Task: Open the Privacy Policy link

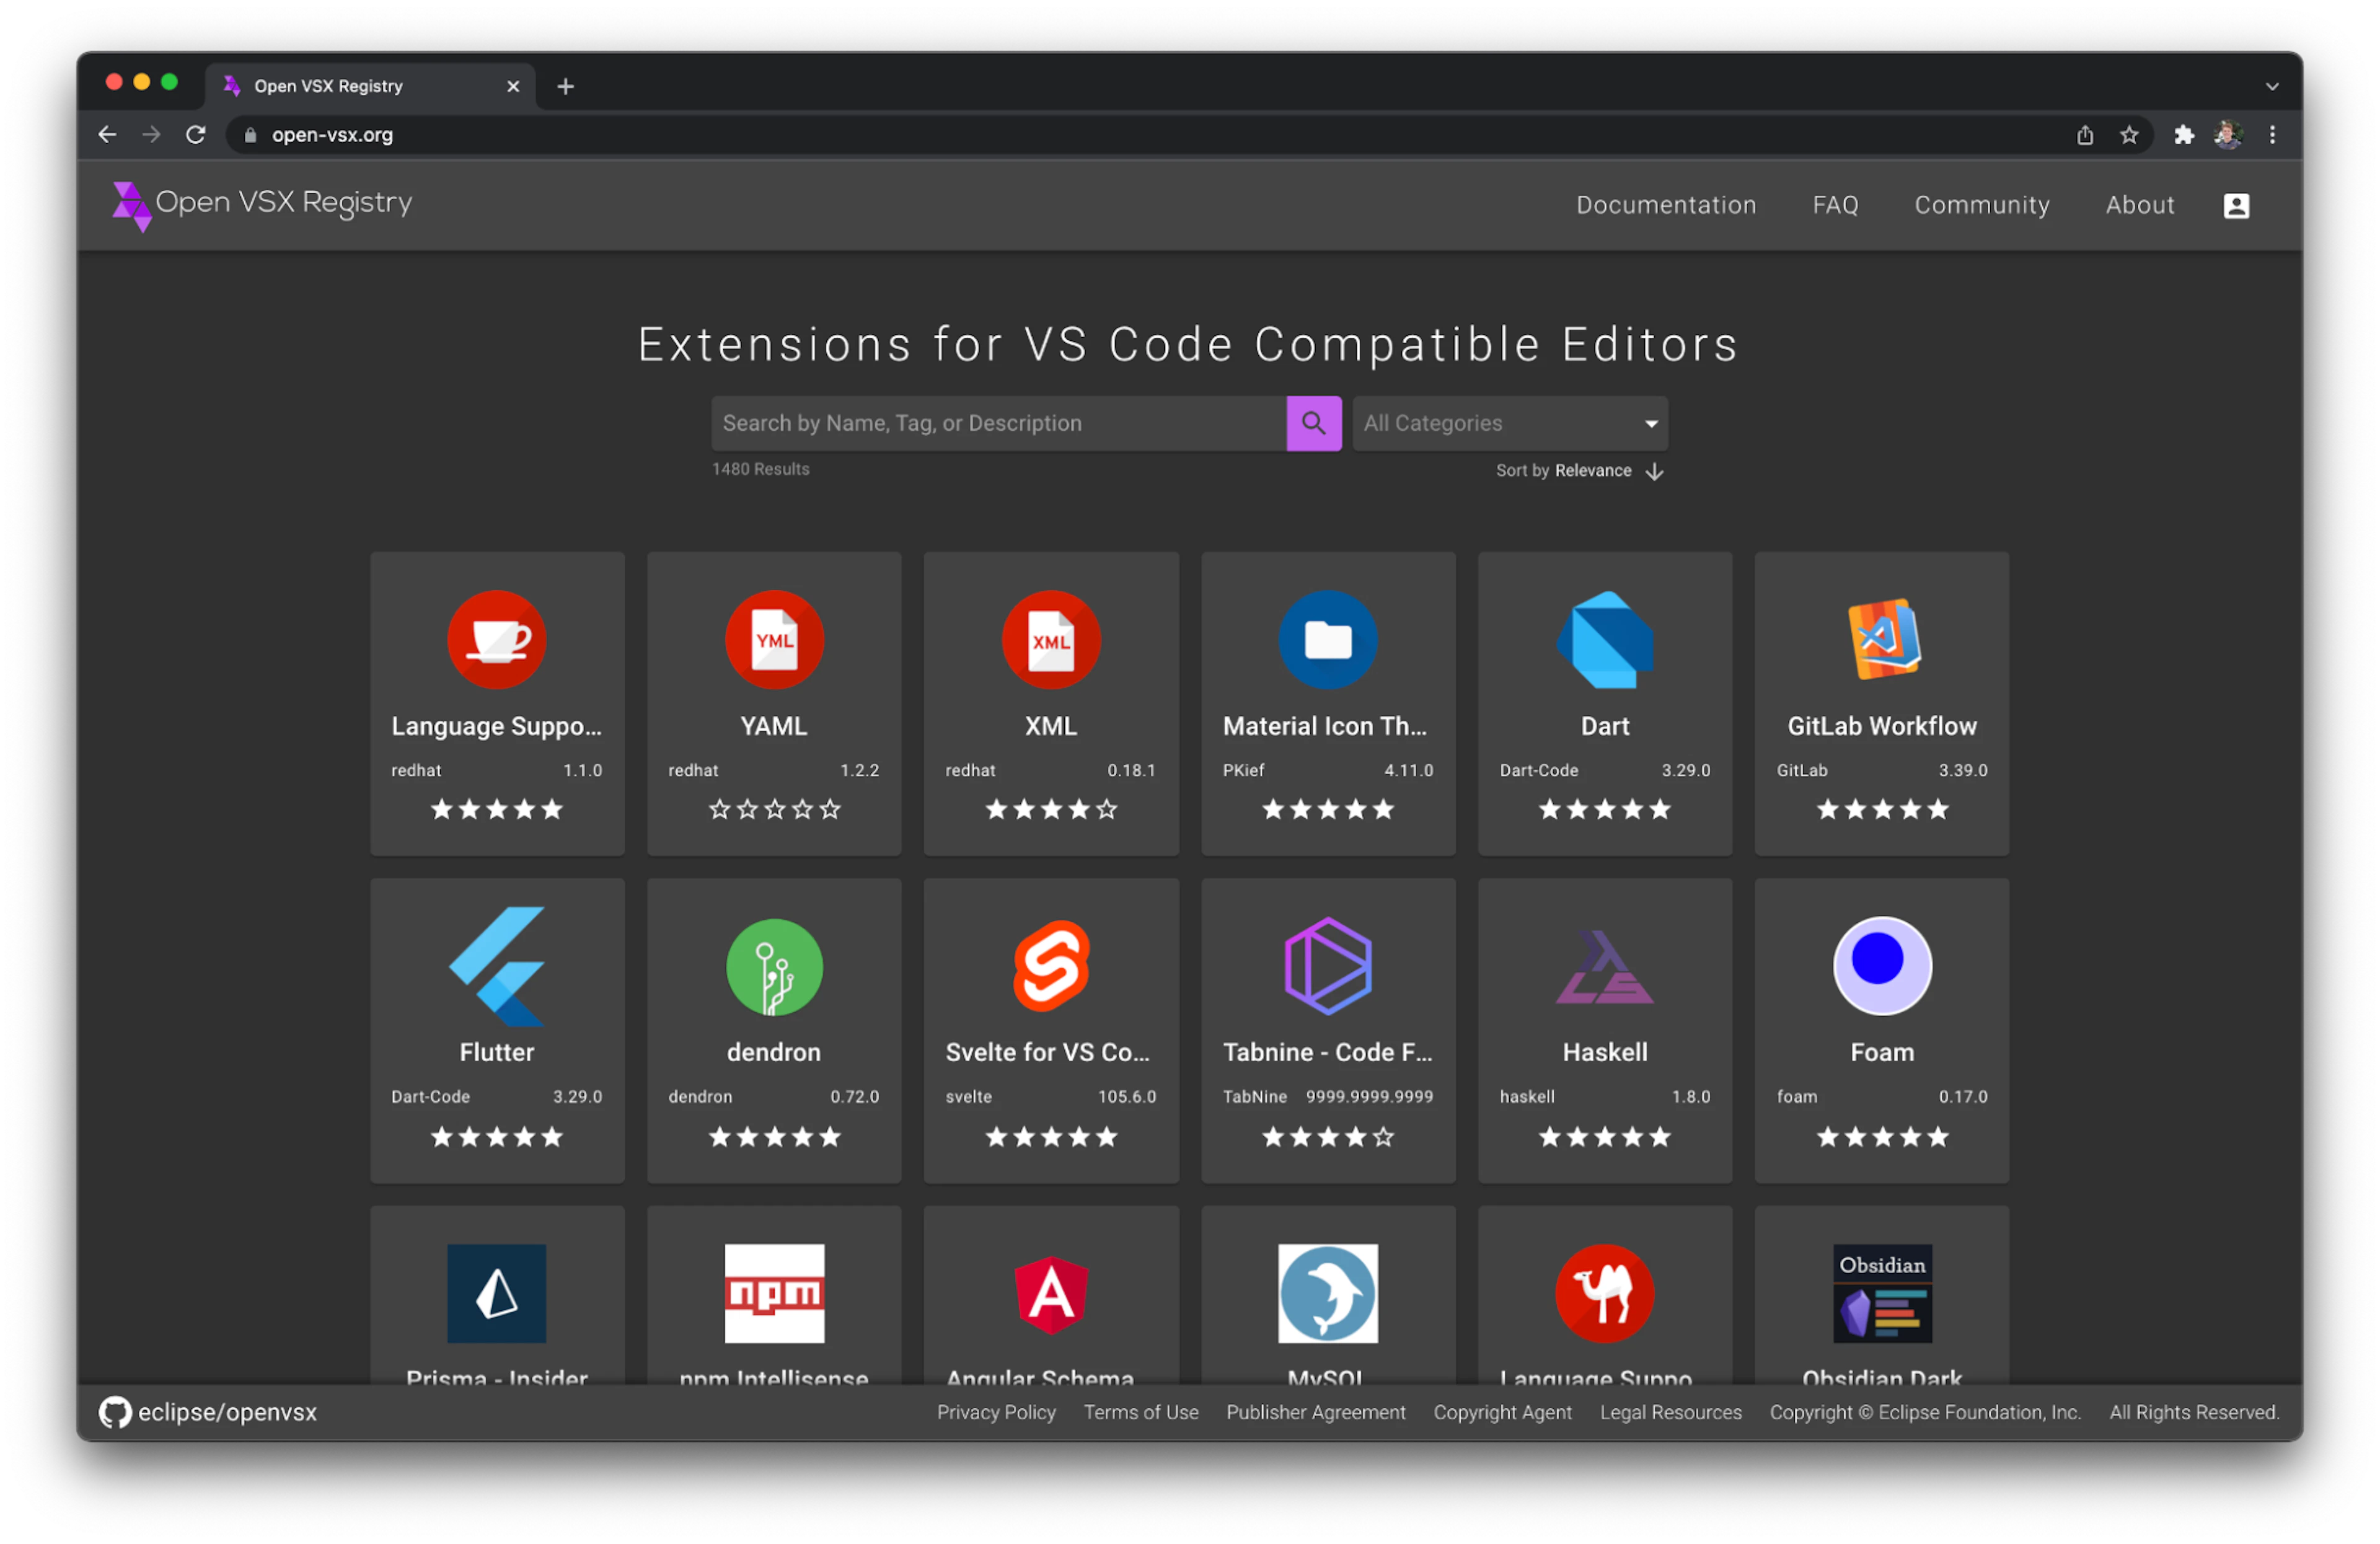Action: click(x=996, y=1412)
